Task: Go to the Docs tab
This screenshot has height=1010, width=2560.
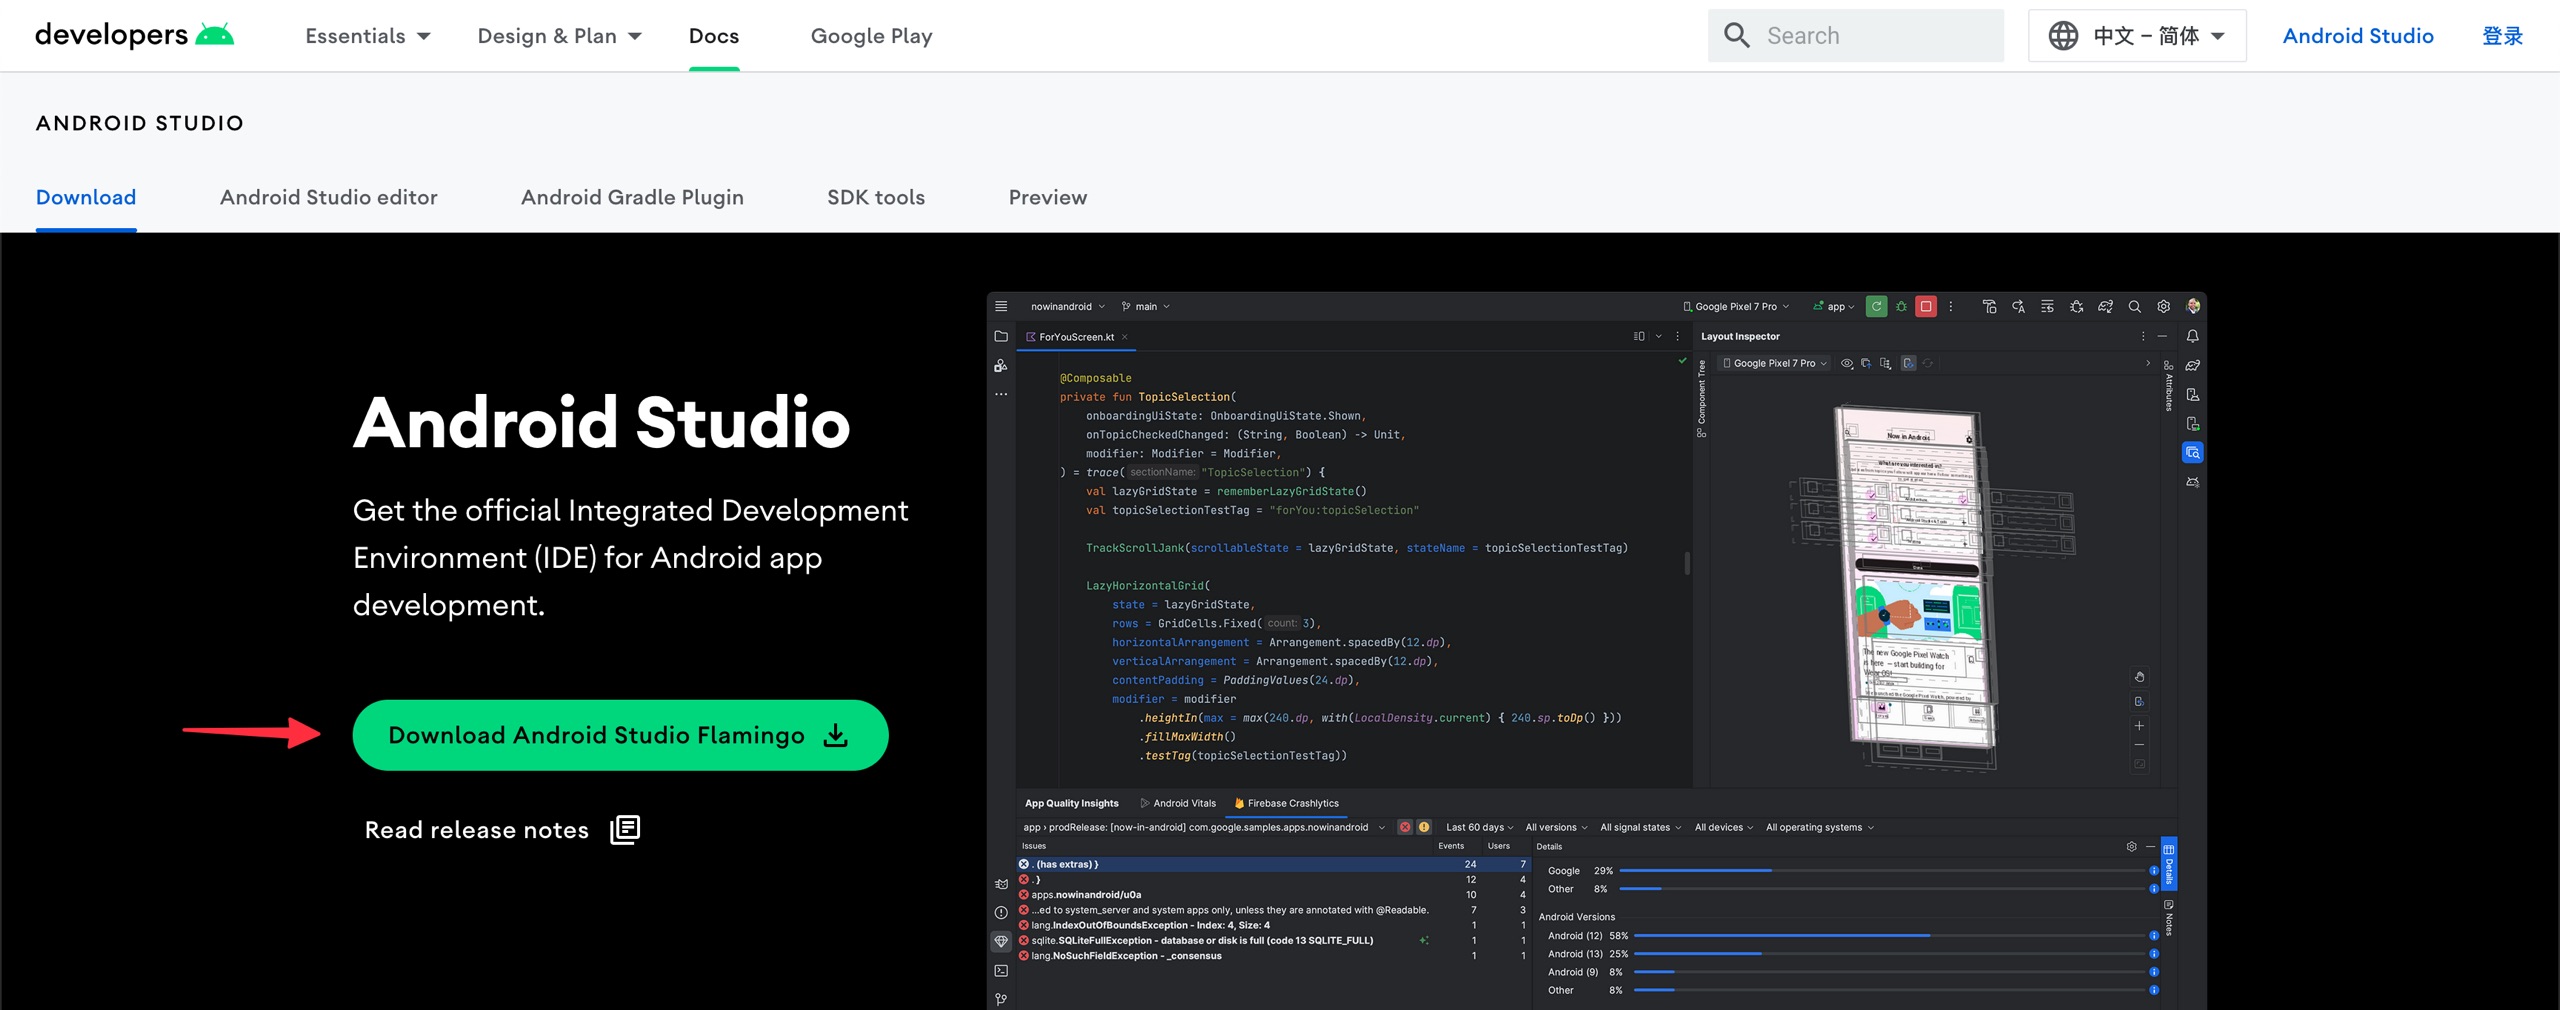Action: pos(714,36)
